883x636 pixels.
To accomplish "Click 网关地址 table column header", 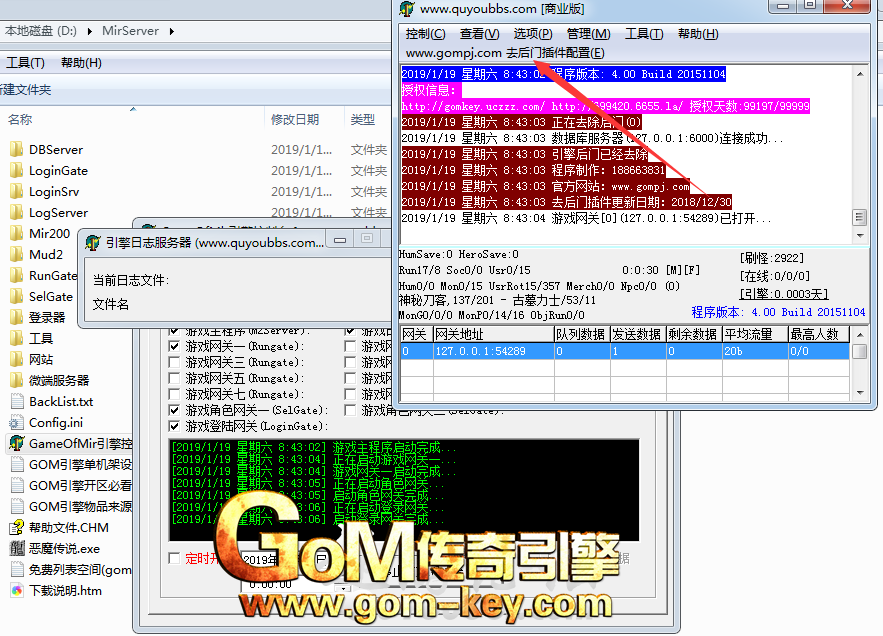I will pos(493,335).
